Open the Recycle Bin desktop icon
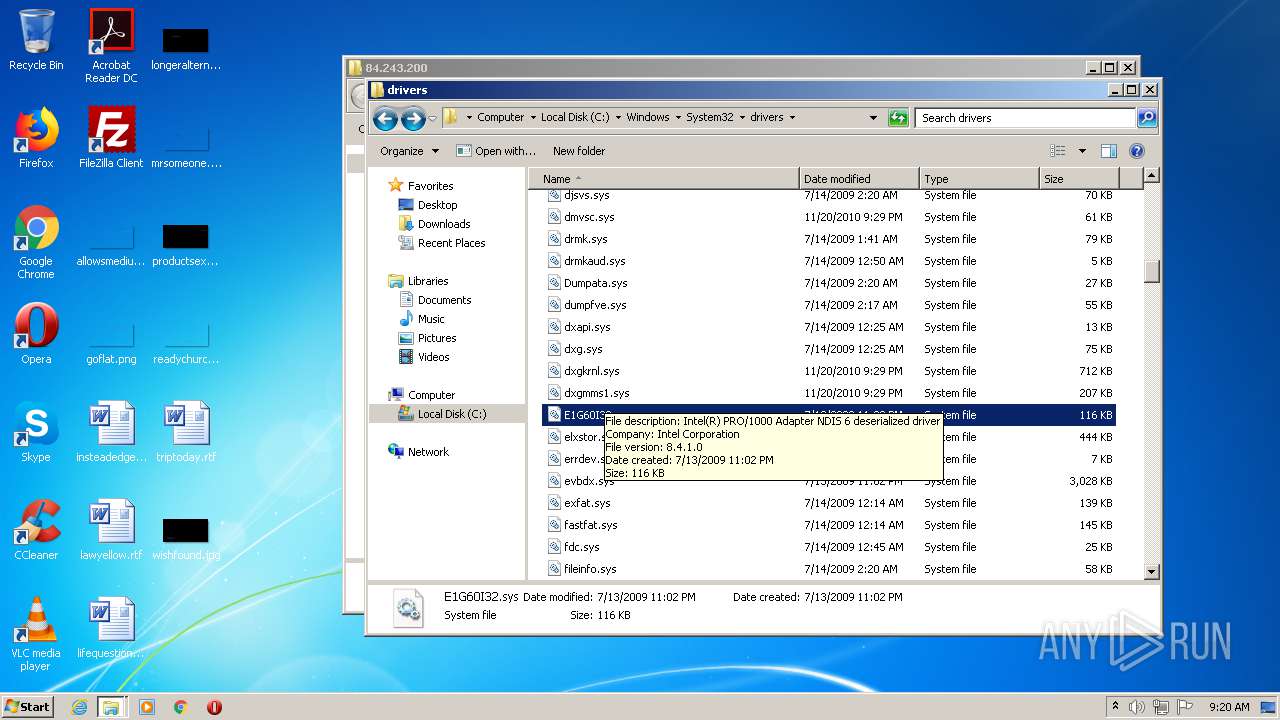Screen dimensions: 1280x720 [36, 40]
